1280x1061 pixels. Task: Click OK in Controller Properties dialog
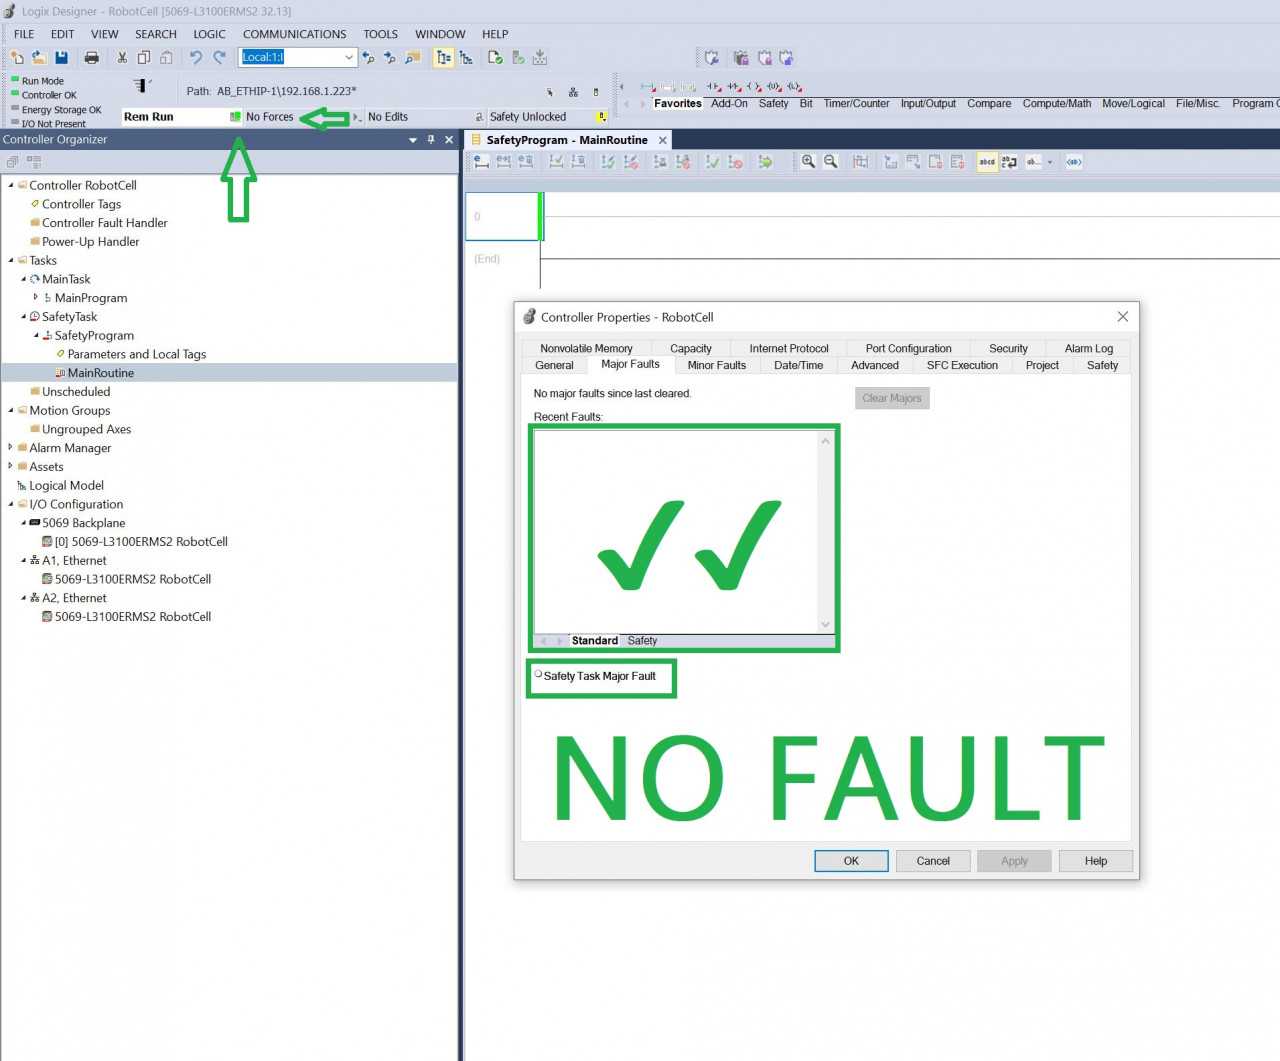(851, 861)
